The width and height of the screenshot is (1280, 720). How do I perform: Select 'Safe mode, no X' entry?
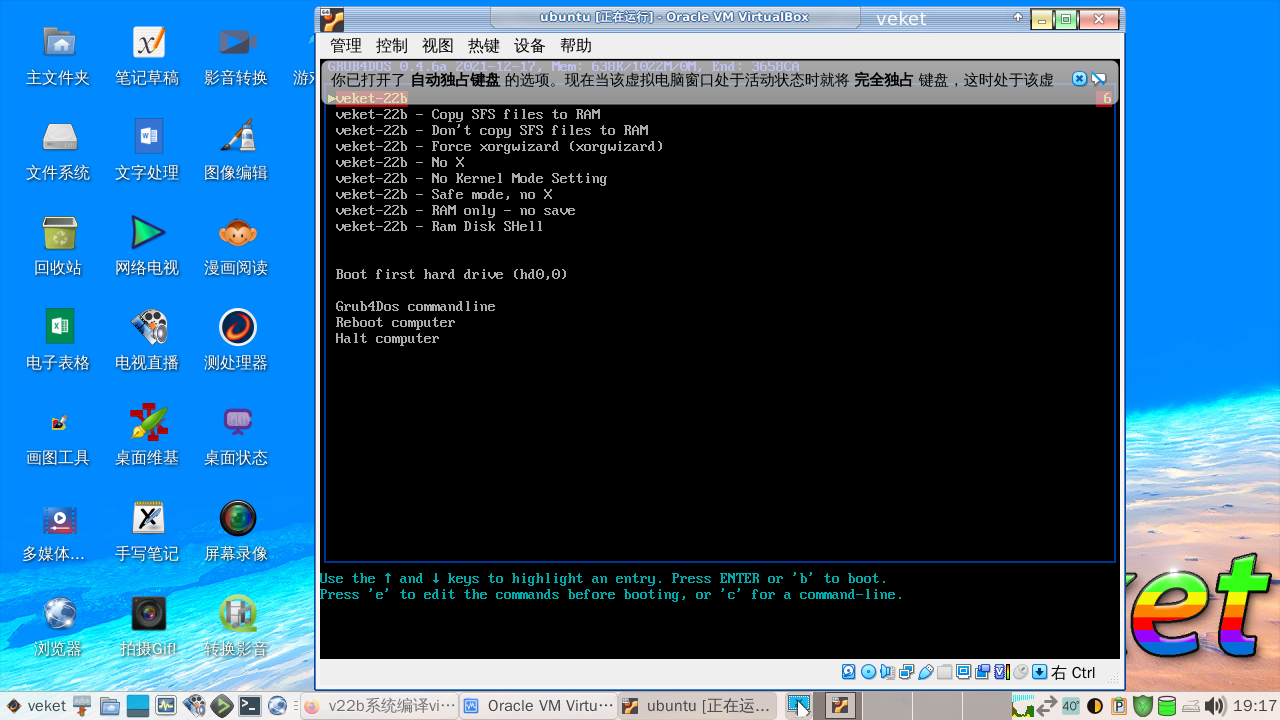coord(444,194)
